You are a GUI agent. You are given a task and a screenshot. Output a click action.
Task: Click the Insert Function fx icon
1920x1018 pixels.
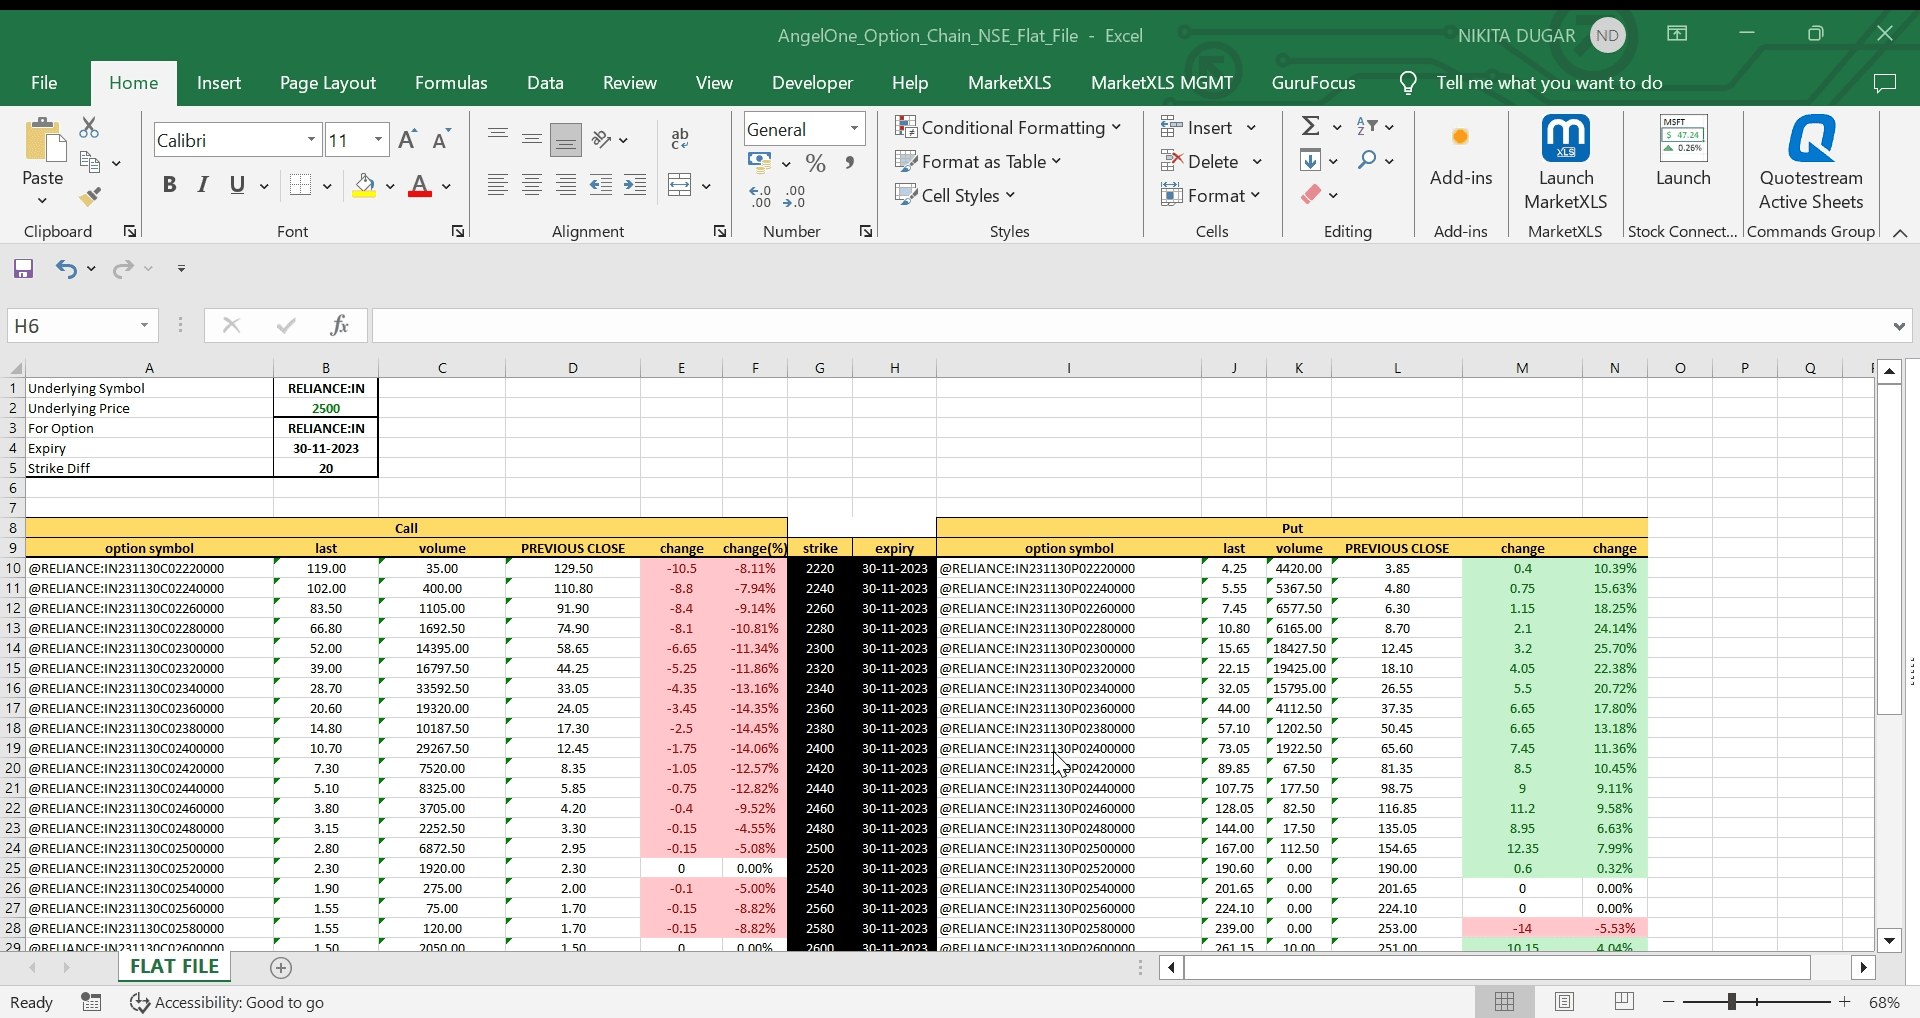(339, 325)
